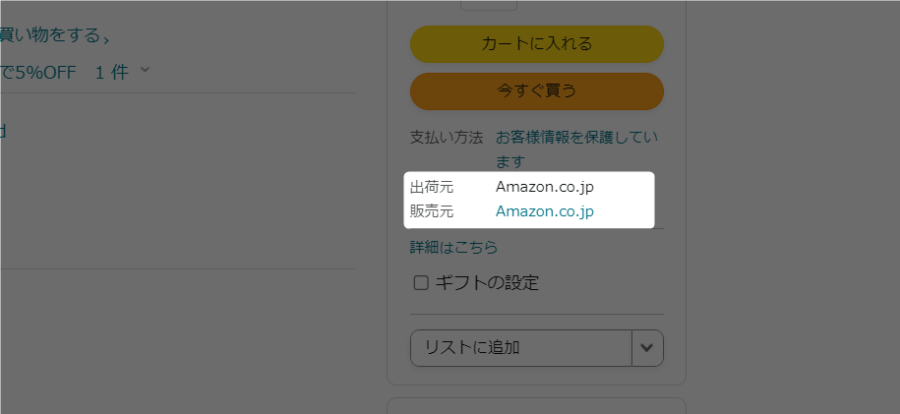Click the 1 件 count text

[111, 72]
